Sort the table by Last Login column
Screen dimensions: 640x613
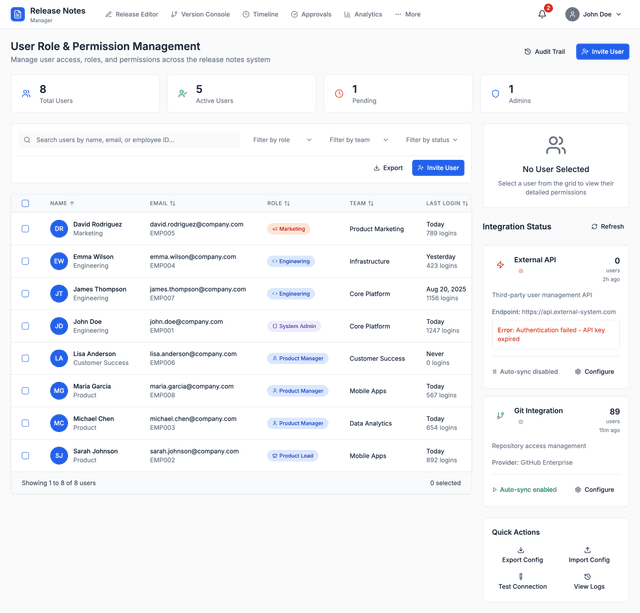446,203
